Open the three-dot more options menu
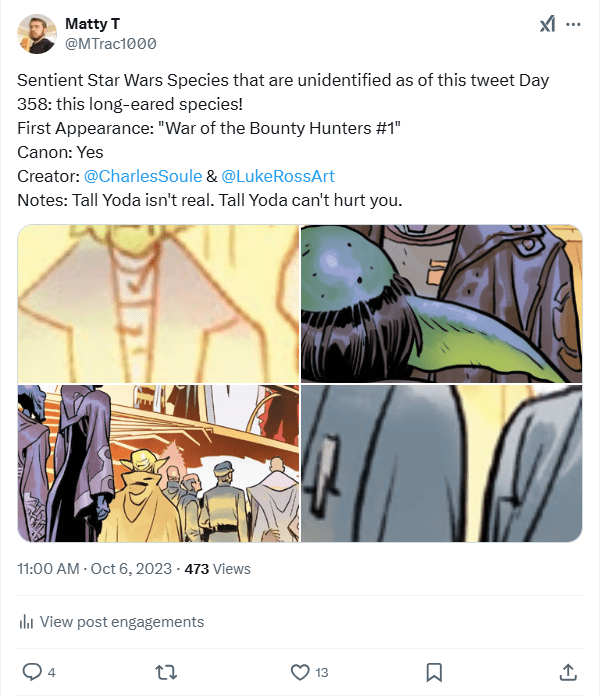 click(x=573, y=25)
